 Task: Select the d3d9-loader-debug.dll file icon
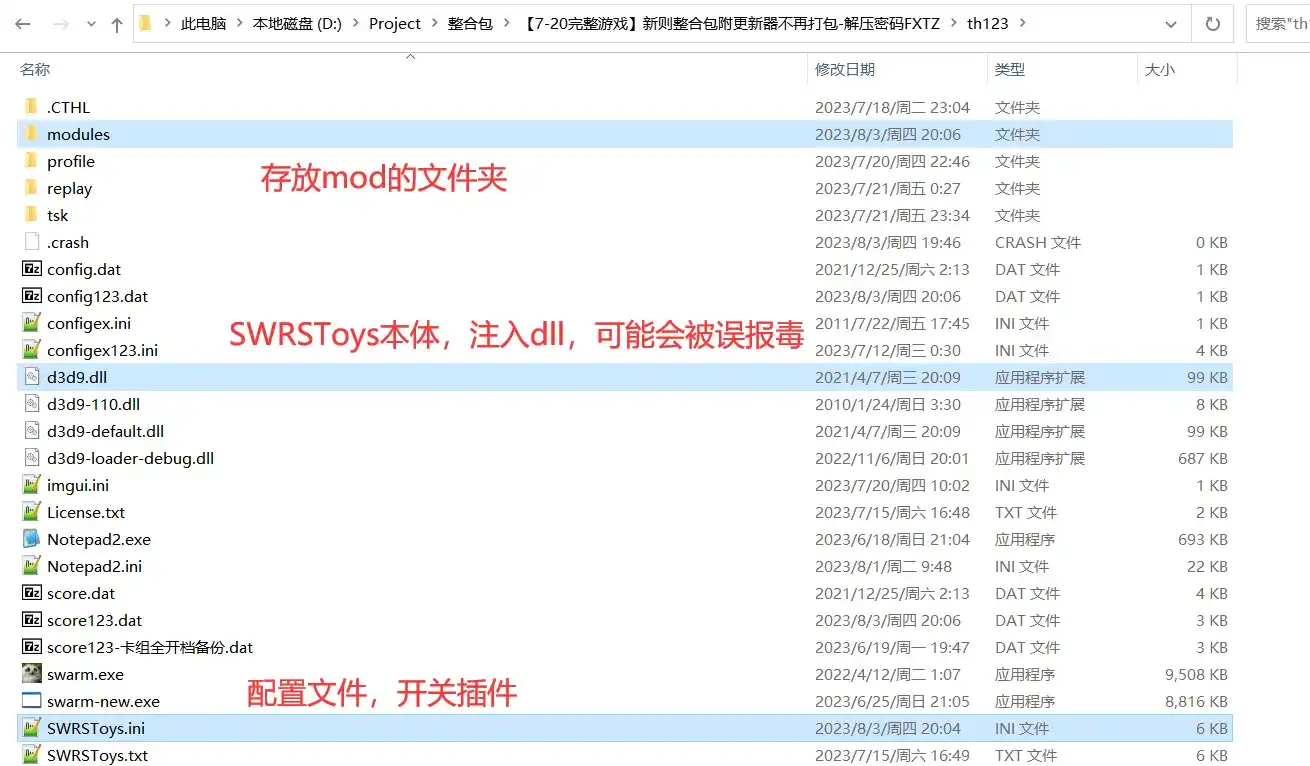coord(31,458)
